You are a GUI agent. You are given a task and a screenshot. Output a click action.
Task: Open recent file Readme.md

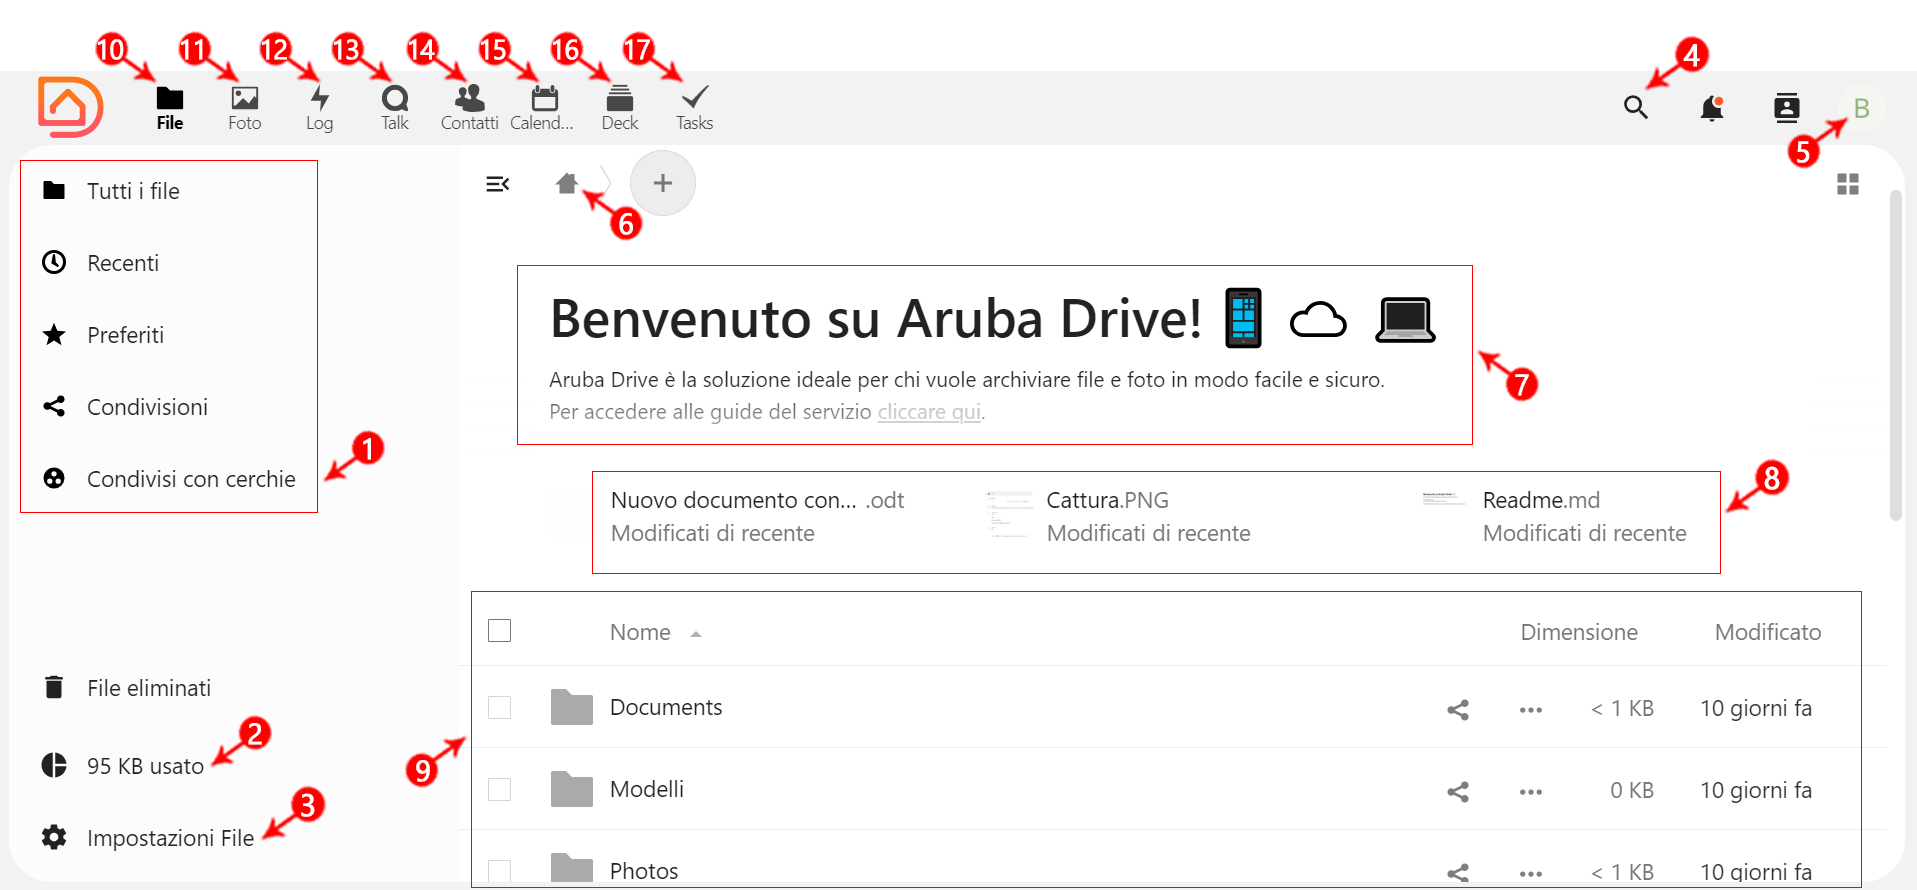pyautogui.click(x=1584, y=516)
